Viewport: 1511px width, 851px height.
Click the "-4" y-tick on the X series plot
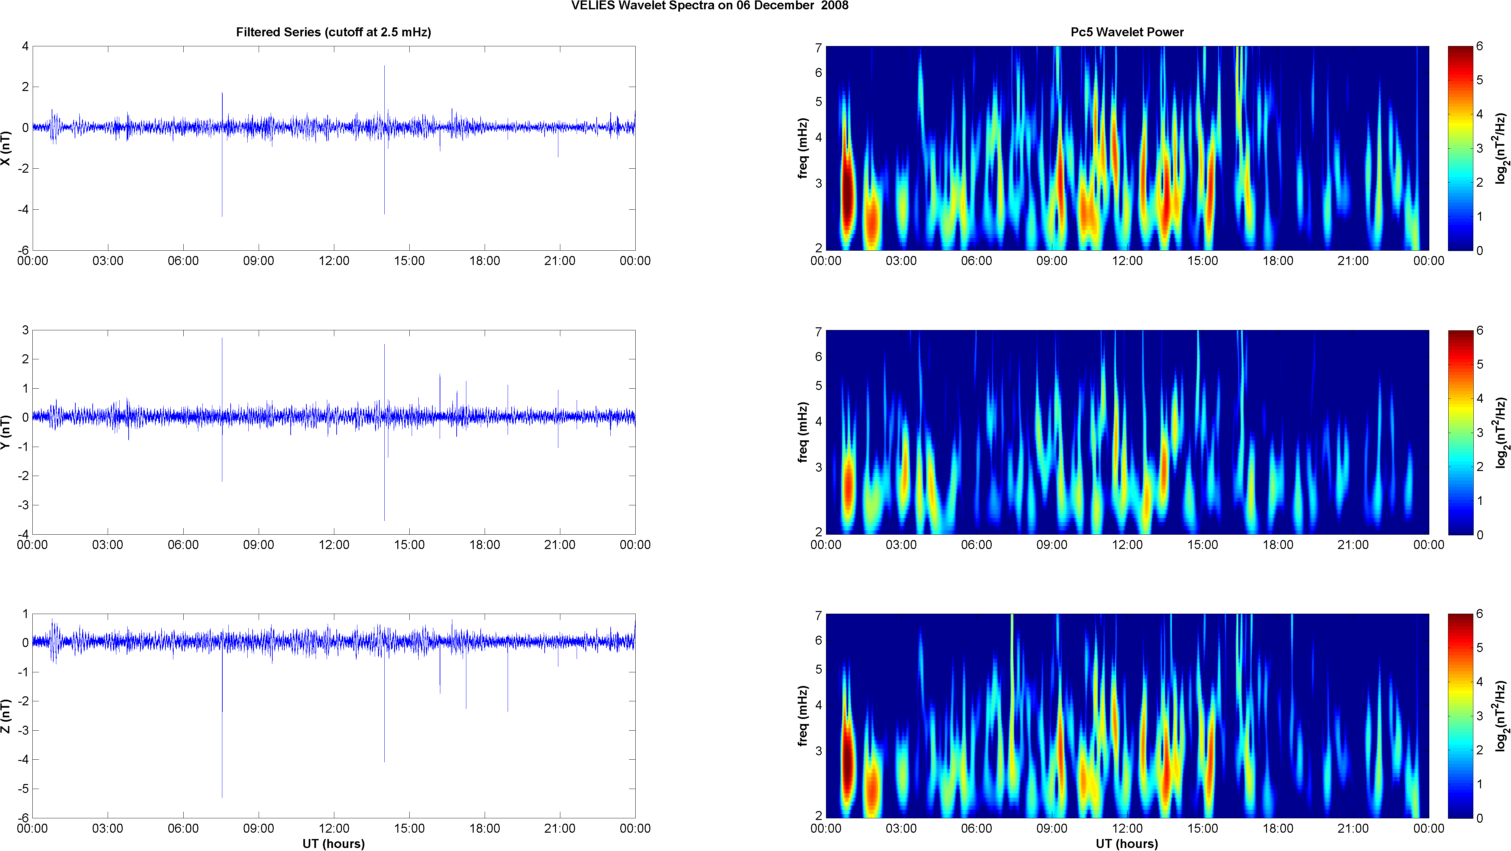[x=23, y=210]
